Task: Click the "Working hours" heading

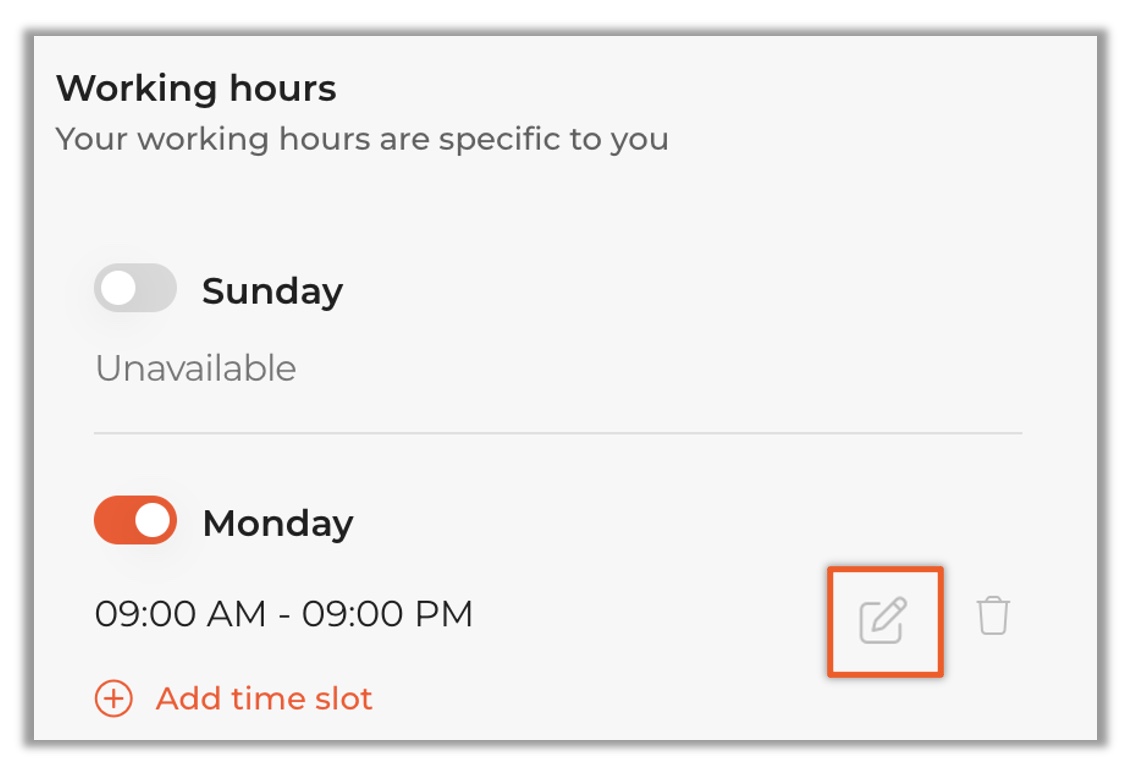Action: pyautogui.click(x=196, y=89)
